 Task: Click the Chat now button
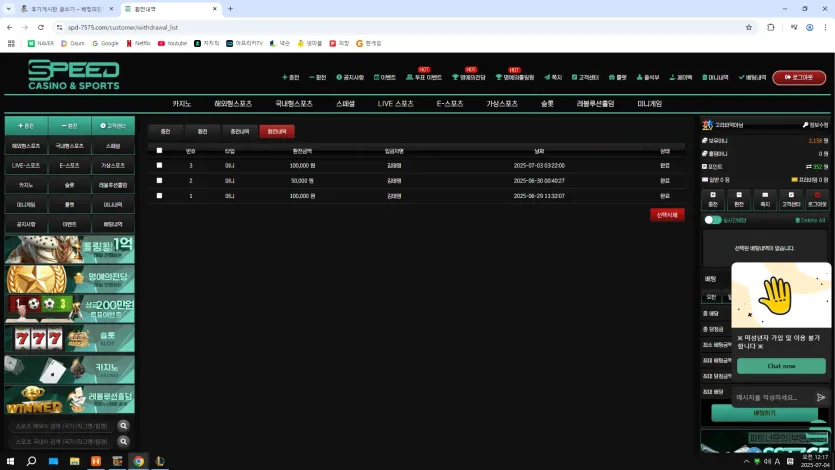pos(781,366)
